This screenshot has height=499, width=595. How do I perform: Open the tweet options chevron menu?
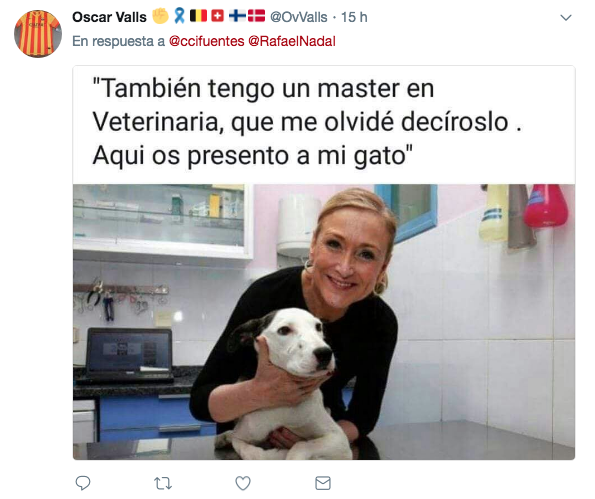point(566,17)
